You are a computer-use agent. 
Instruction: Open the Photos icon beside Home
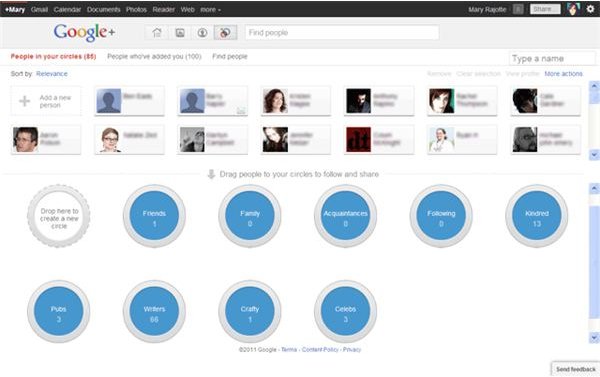pos(180,33)
